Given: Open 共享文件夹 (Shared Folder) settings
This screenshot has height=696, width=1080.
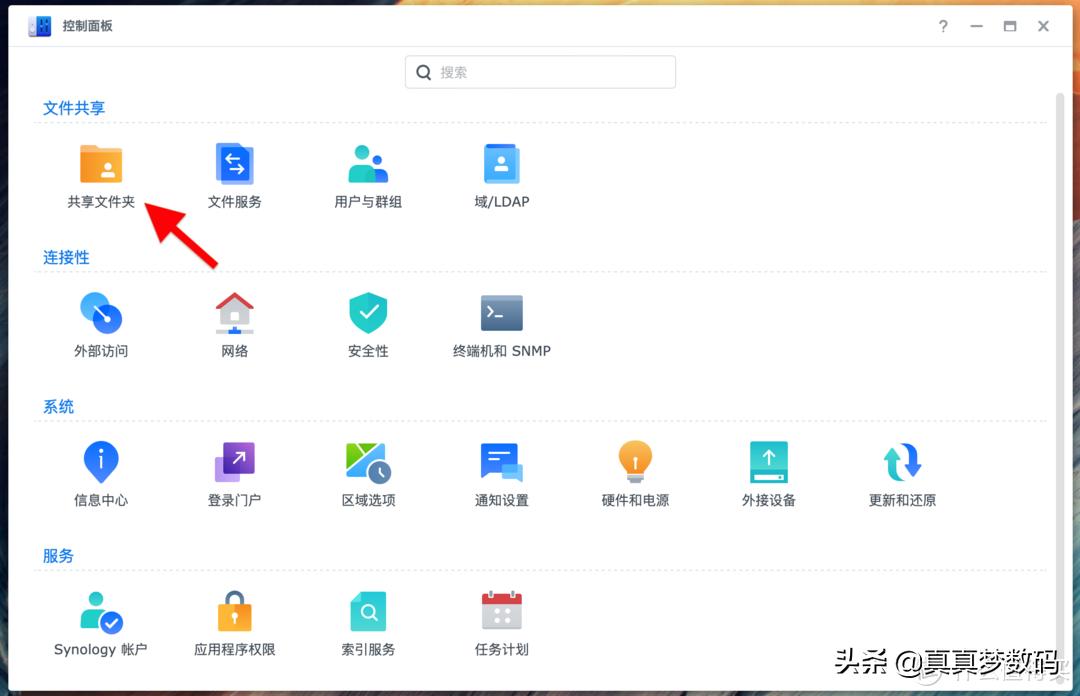Looking at the screenshot, I should 101,172.
